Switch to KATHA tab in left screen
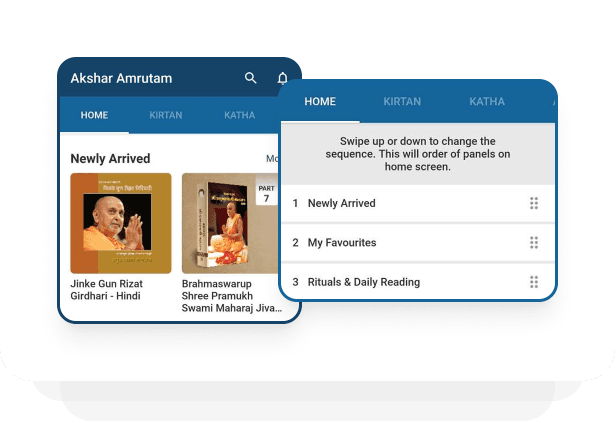Viewport: 615px width, 421px height. tap(239, 115)
